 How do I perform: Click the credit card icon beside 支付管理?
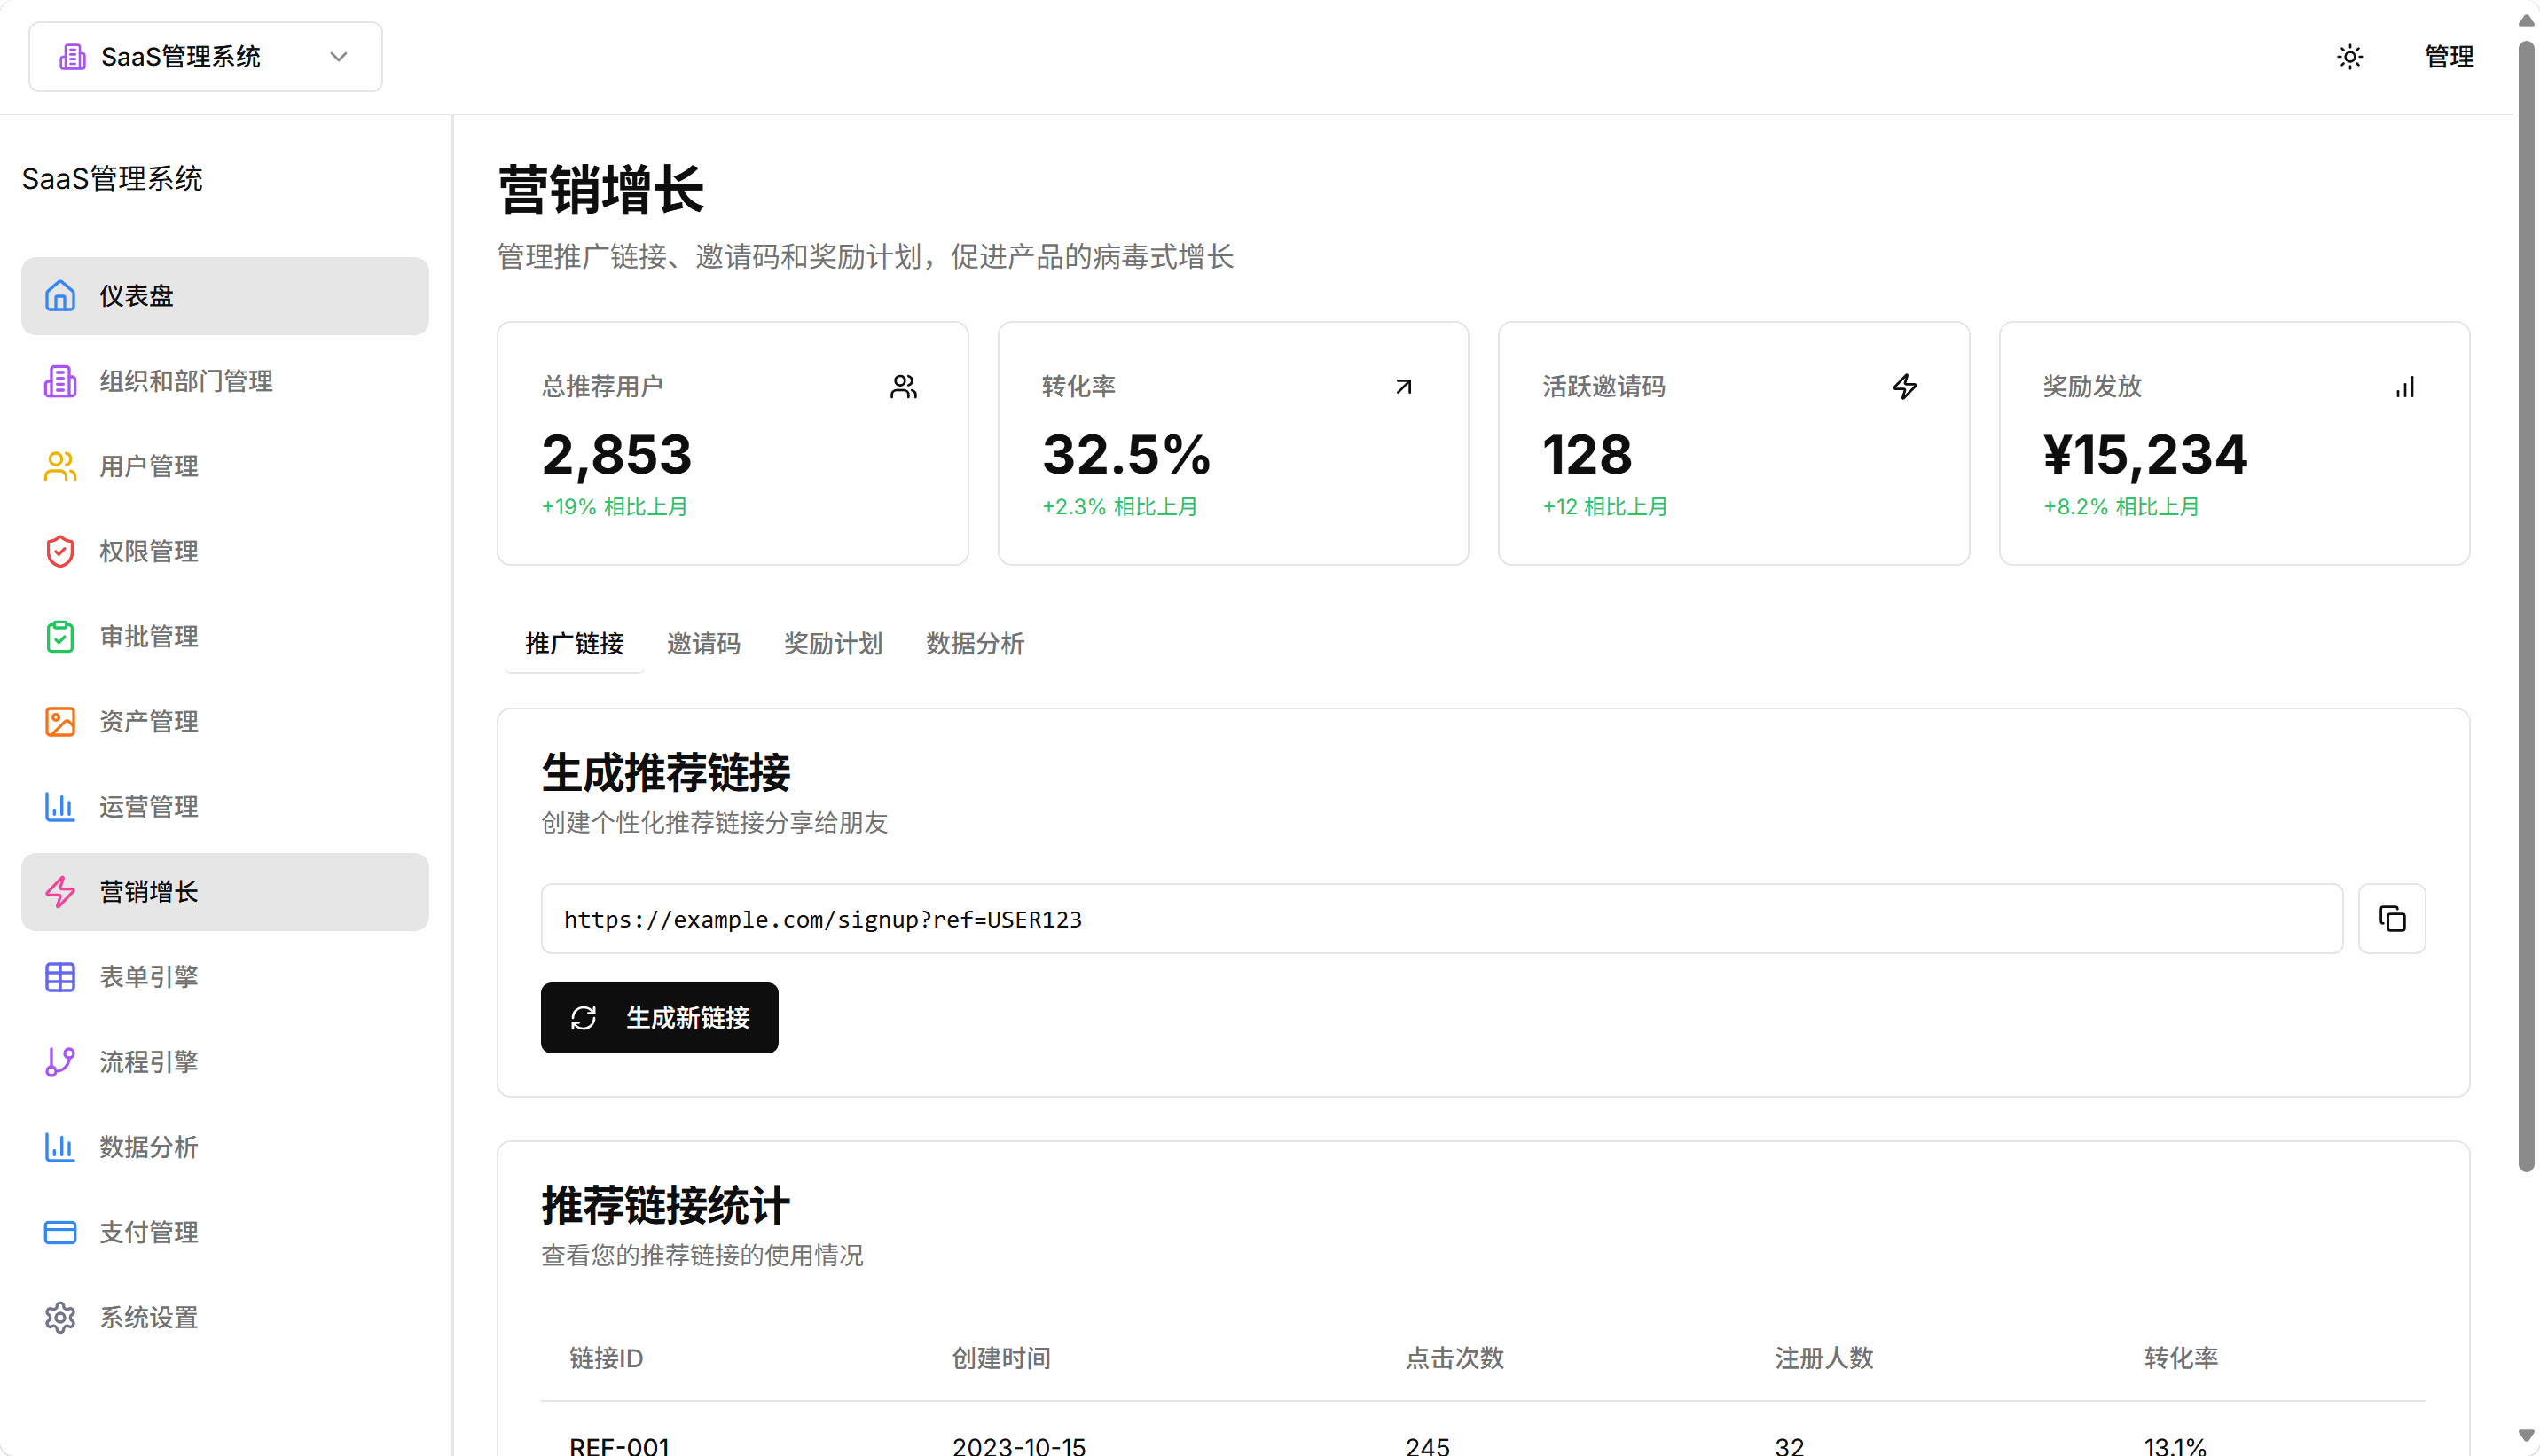coord(60,1231)
